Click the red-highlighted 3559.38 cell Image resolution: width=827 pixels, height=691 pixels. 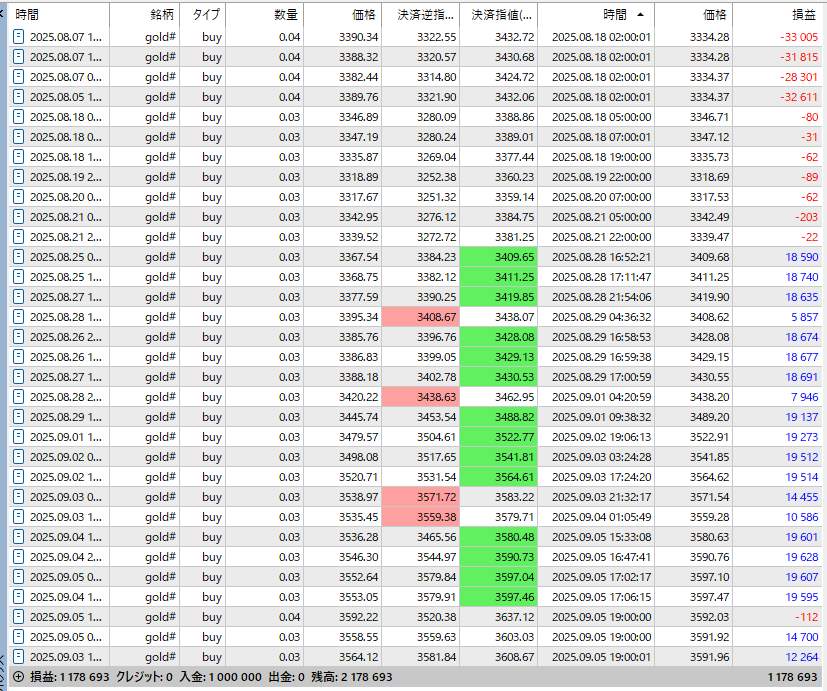pos(421,517)
